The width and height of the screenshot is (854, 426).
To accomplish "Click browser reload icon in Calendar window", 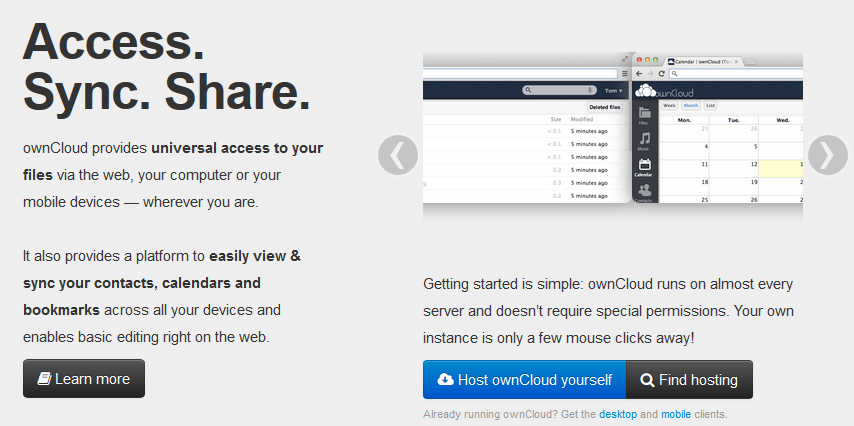I will click(x=662, y=74).
